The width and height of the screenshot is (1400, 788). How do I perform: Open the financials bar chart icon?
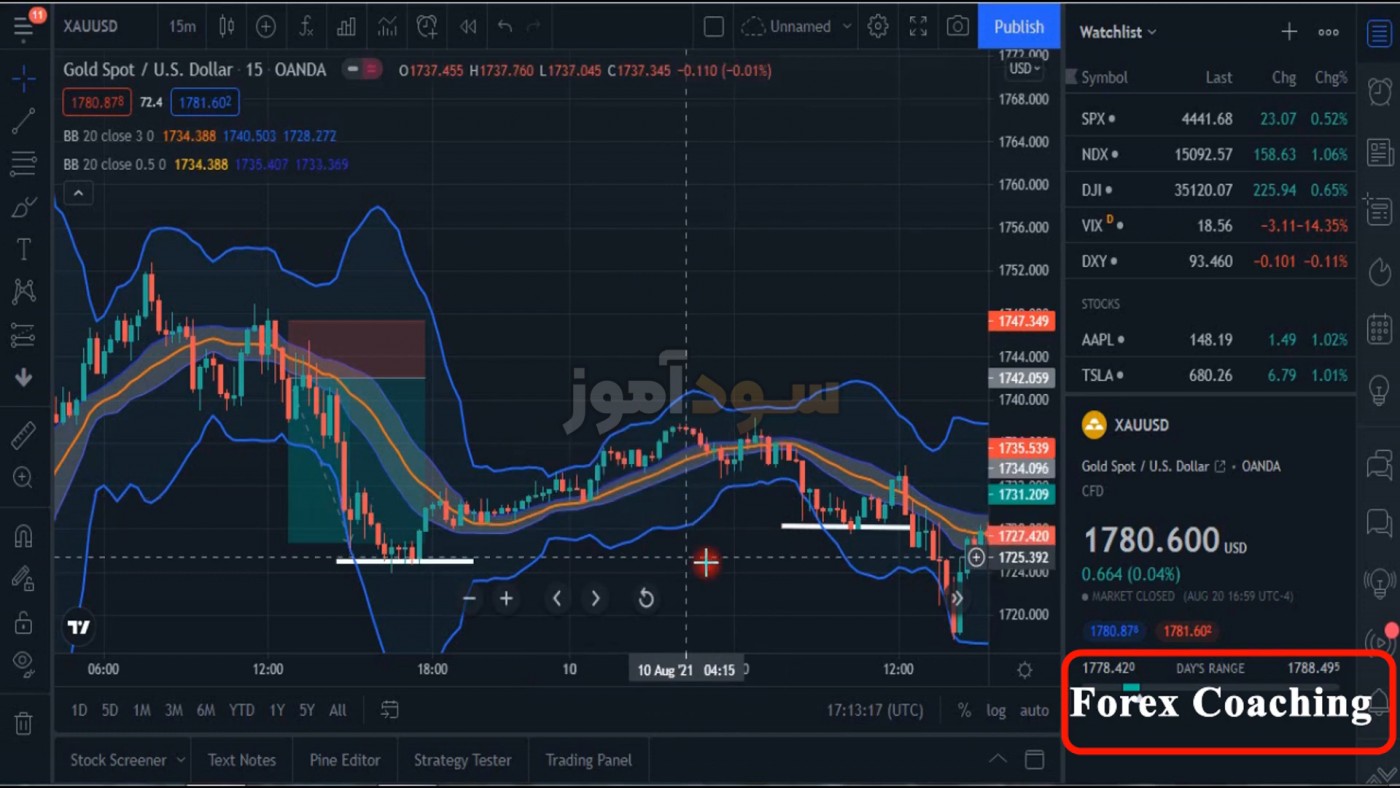[346, 27]
